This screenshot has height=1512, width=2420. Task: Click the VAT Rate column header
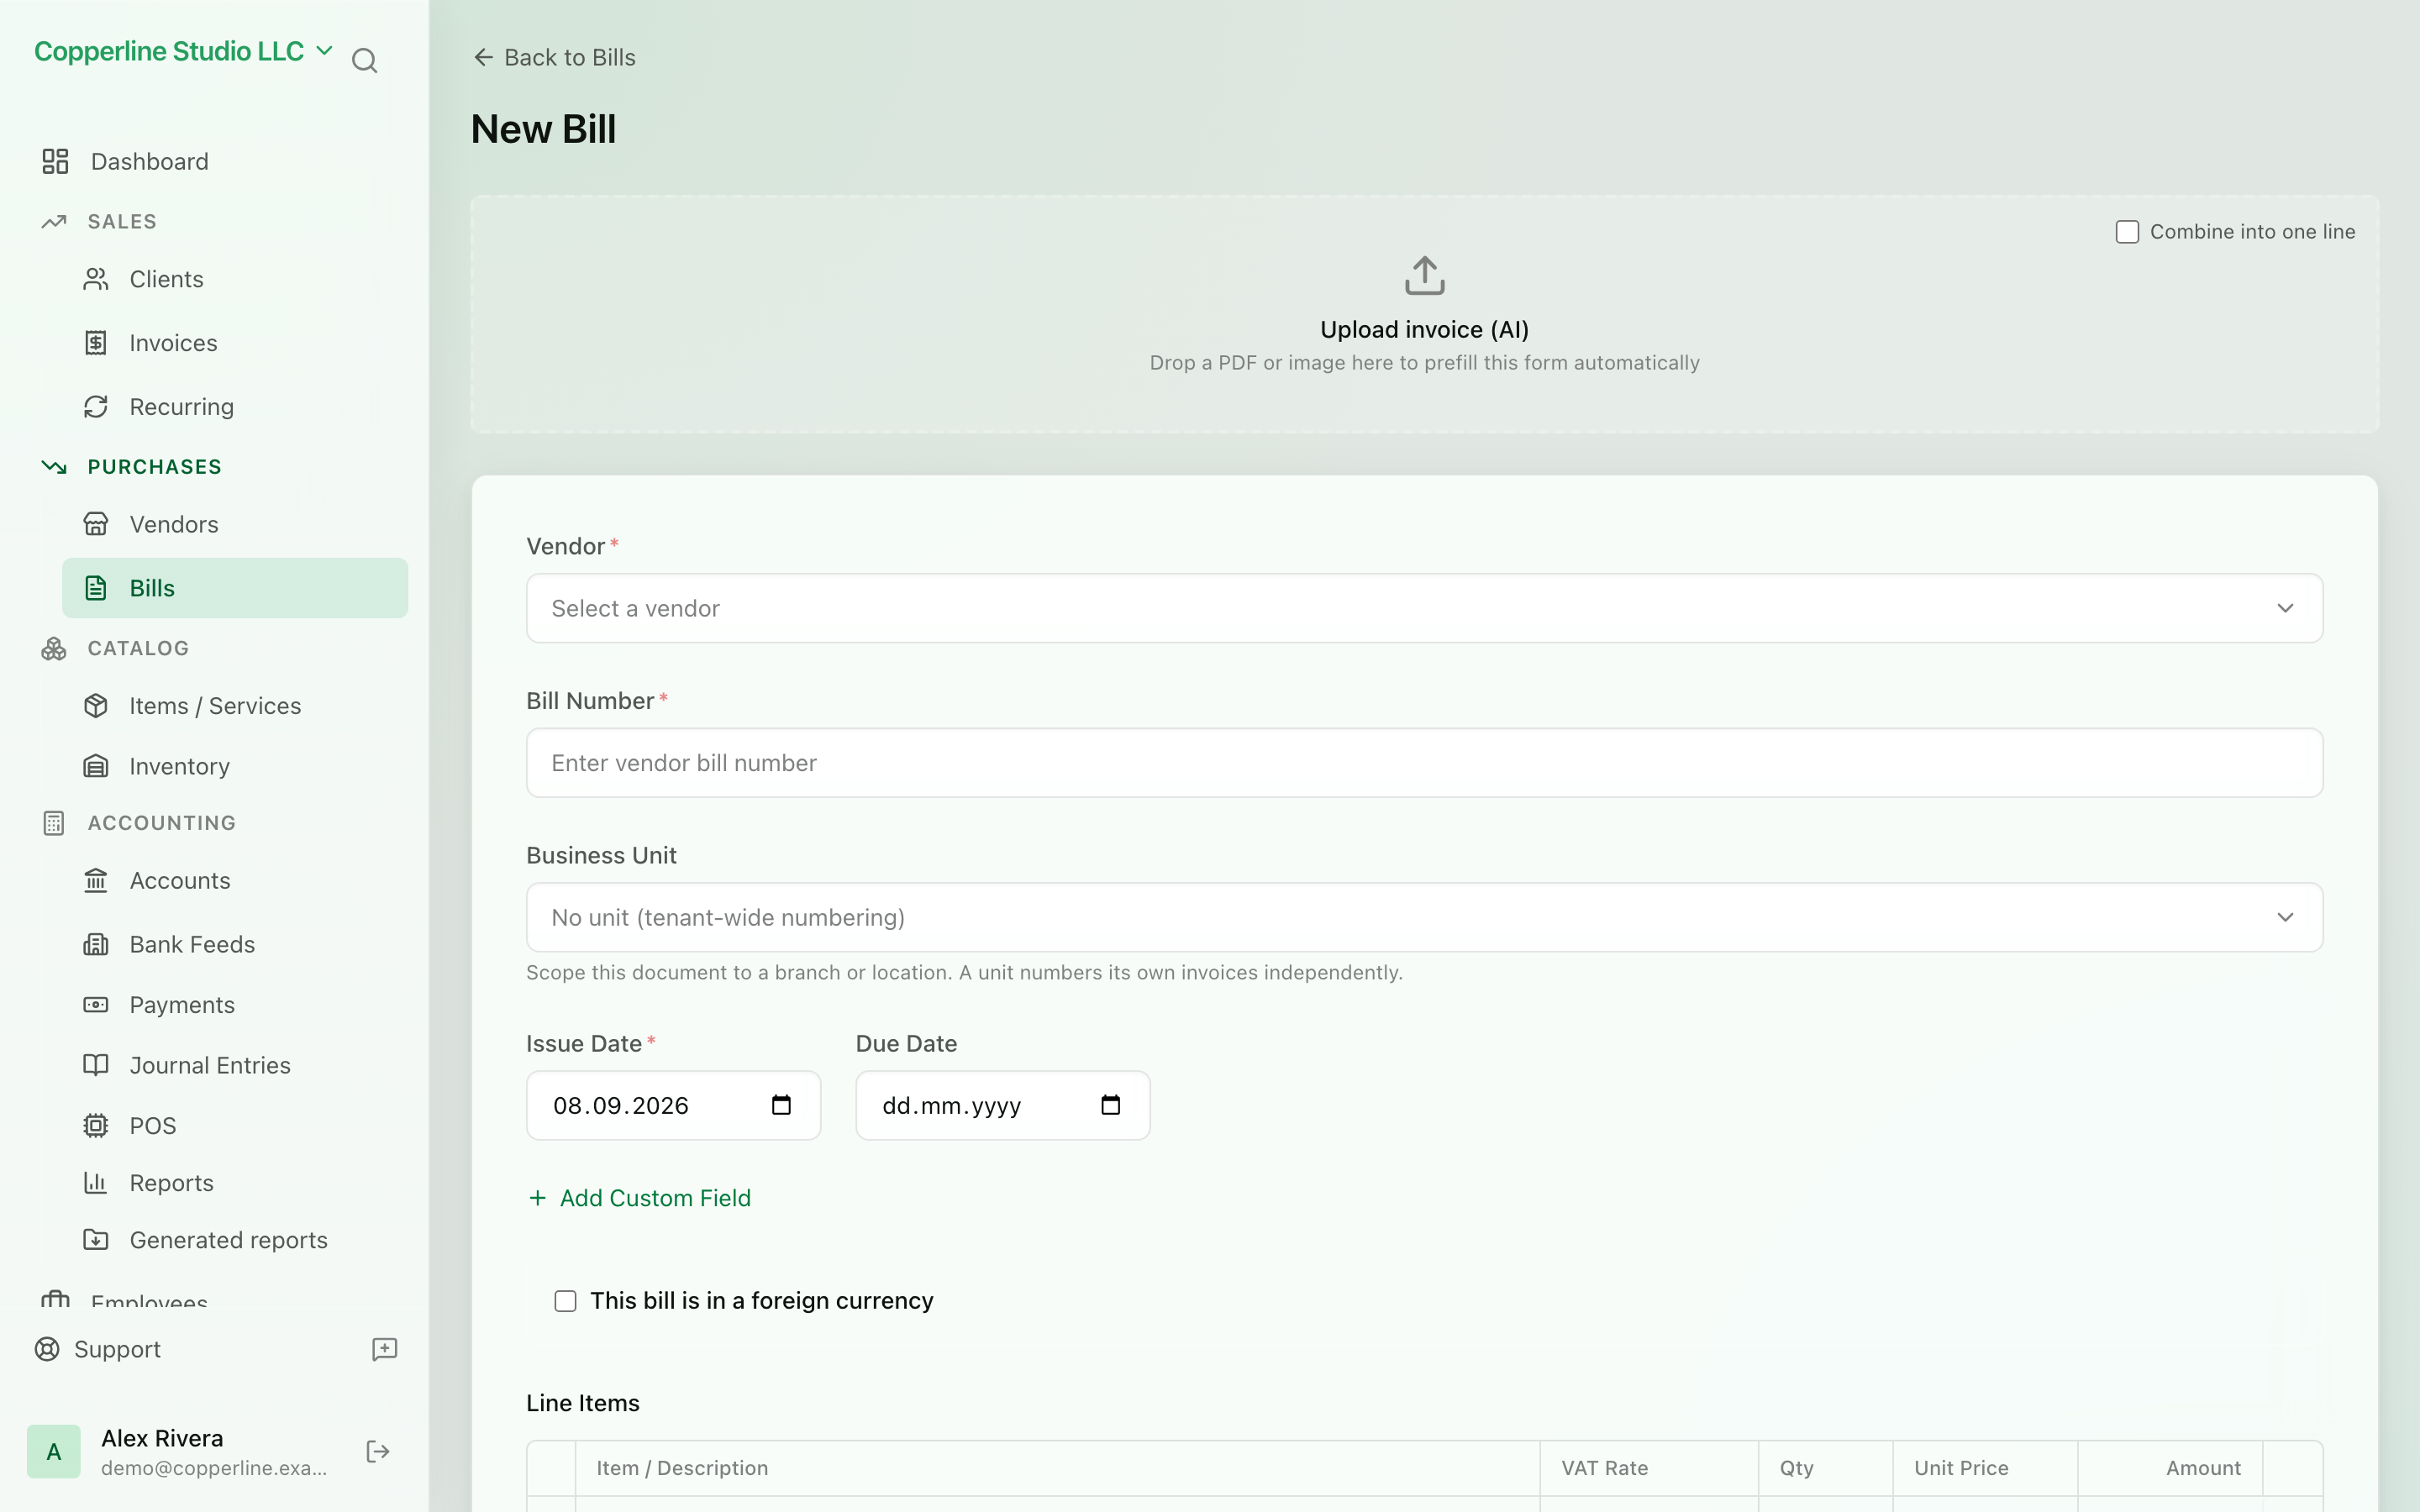(1604, 1468)
